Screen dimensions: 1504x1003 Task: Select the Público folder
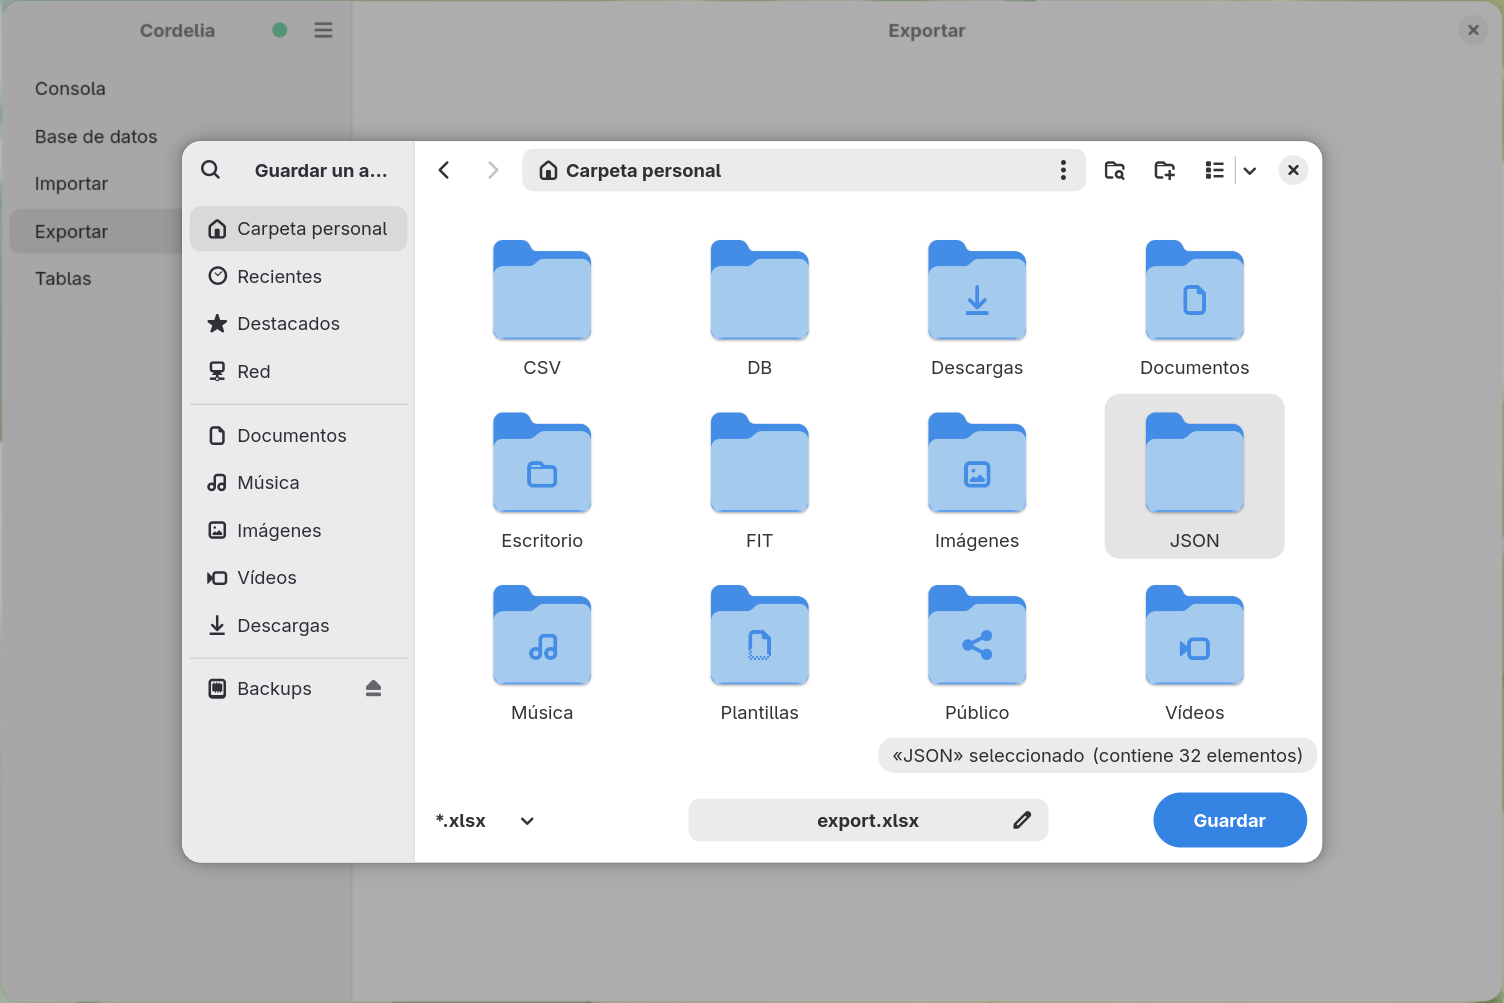coord(977,650)
